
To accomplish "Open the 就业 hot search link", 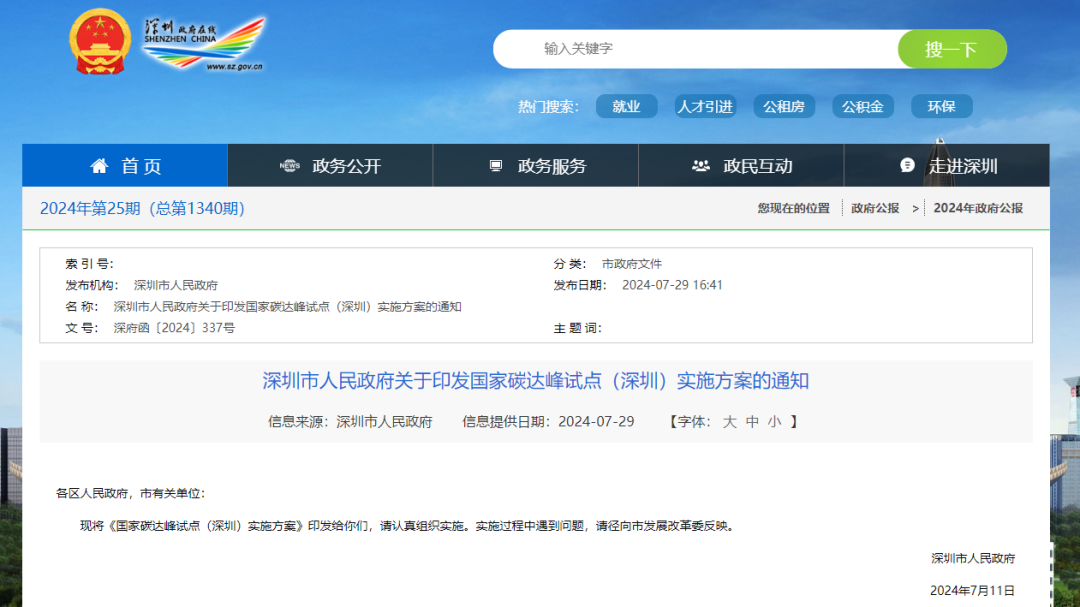I will click(626, 106).
